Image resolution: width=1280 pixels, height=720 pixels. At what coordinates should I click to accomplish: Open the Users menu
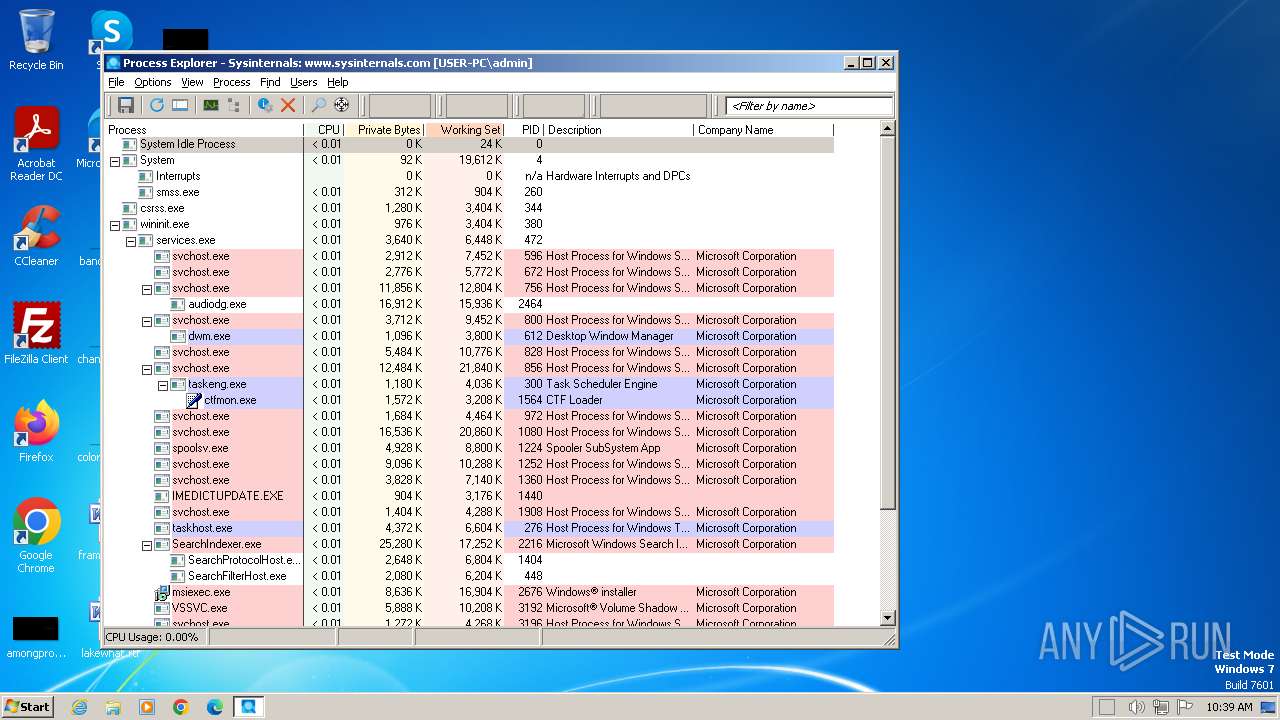(x=303, y=82)
